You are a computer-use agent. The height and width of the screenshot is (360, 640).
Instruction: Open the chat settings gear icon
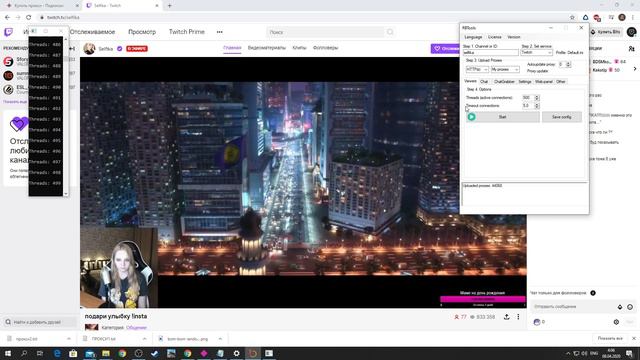coord(616,322)
